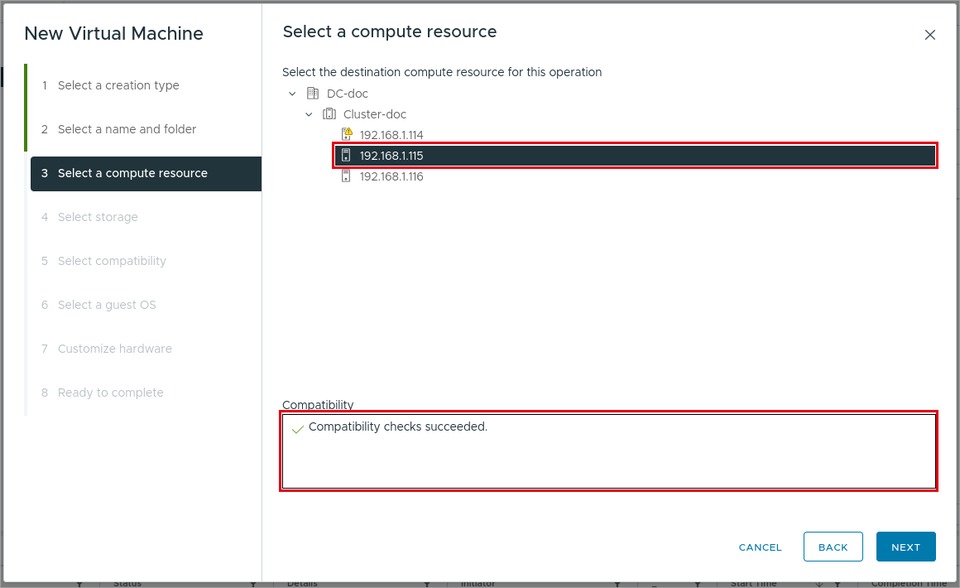Open step 5 Select compatibility
The width and height of the screenshot is (960, 588).
coord(103,261)
